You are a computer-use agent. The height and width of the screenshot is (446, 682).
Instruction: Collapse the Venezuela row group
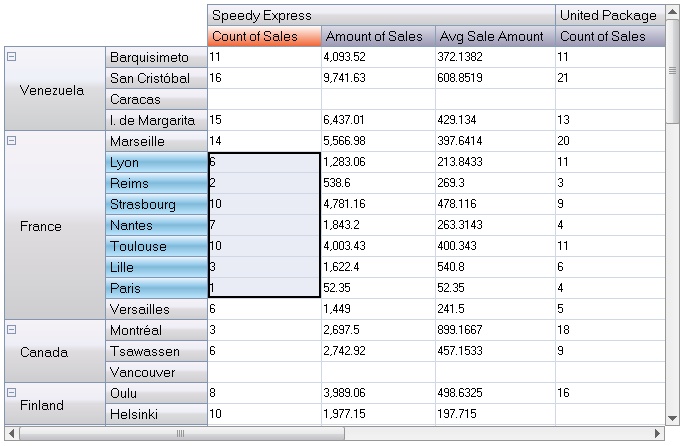pyautogui.click(x=12, y=57)
